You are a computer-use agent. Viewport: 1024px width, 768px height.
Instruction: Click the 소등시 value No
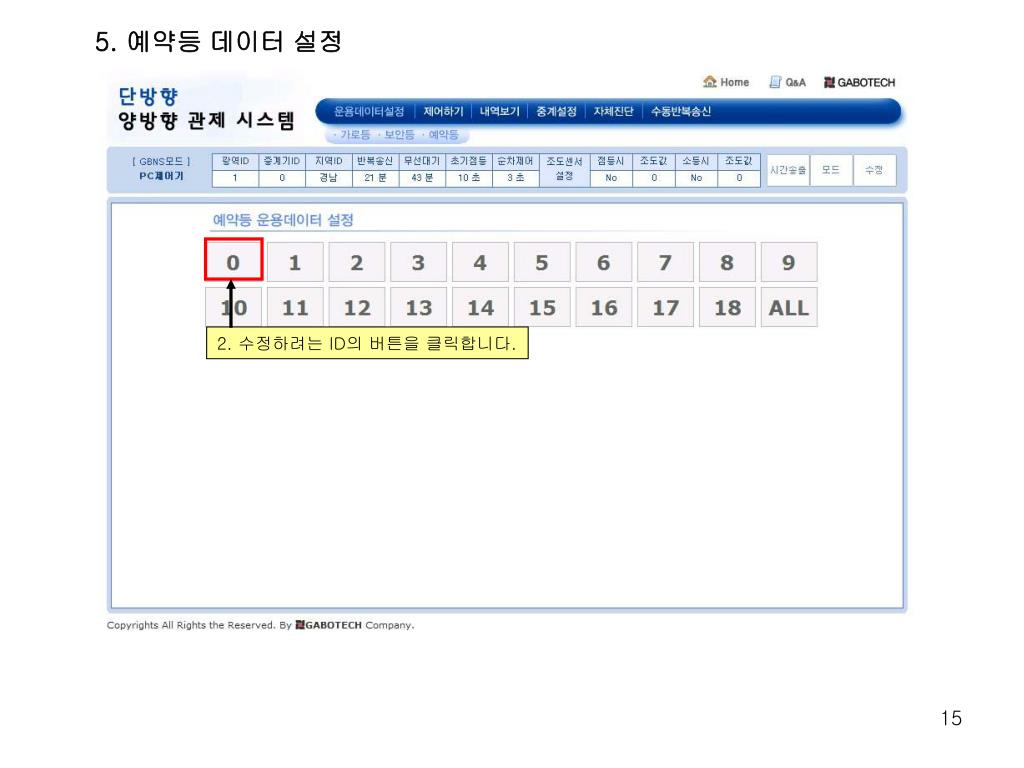click(696, 178)
